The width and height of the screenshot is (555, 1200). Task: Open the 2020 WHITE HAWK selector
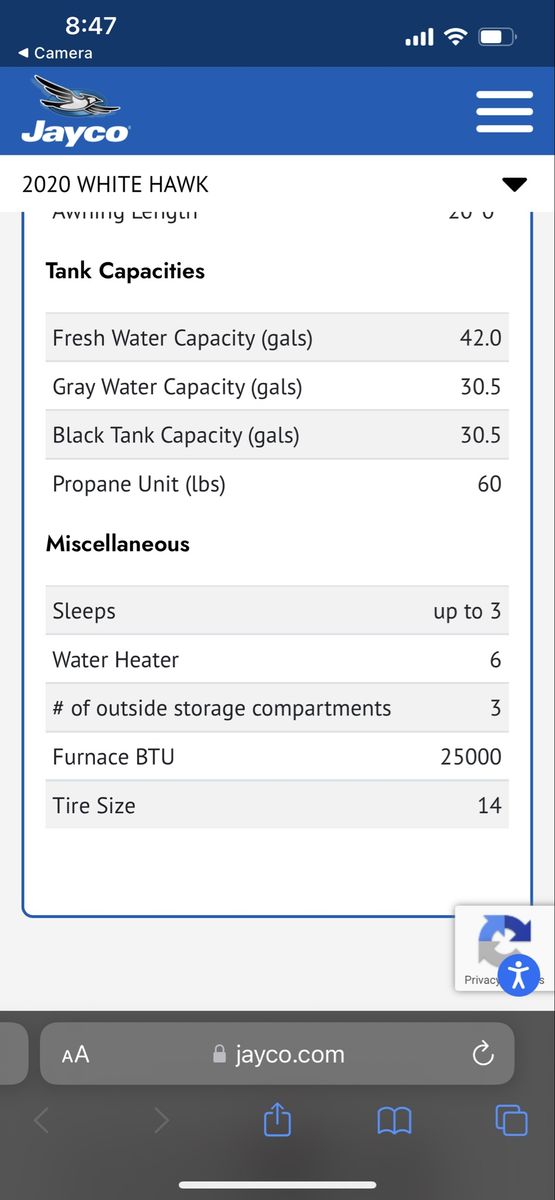[x=277, y=184]
